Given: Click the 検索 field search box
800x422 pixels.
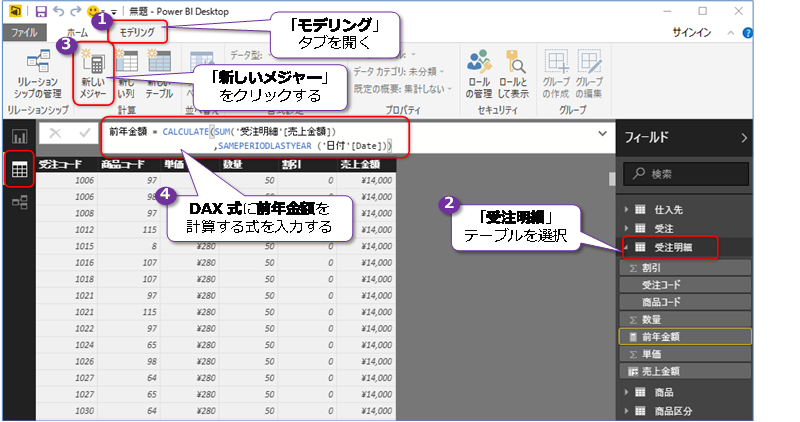Looking at the screenshot, I should [x=686, y=174].
